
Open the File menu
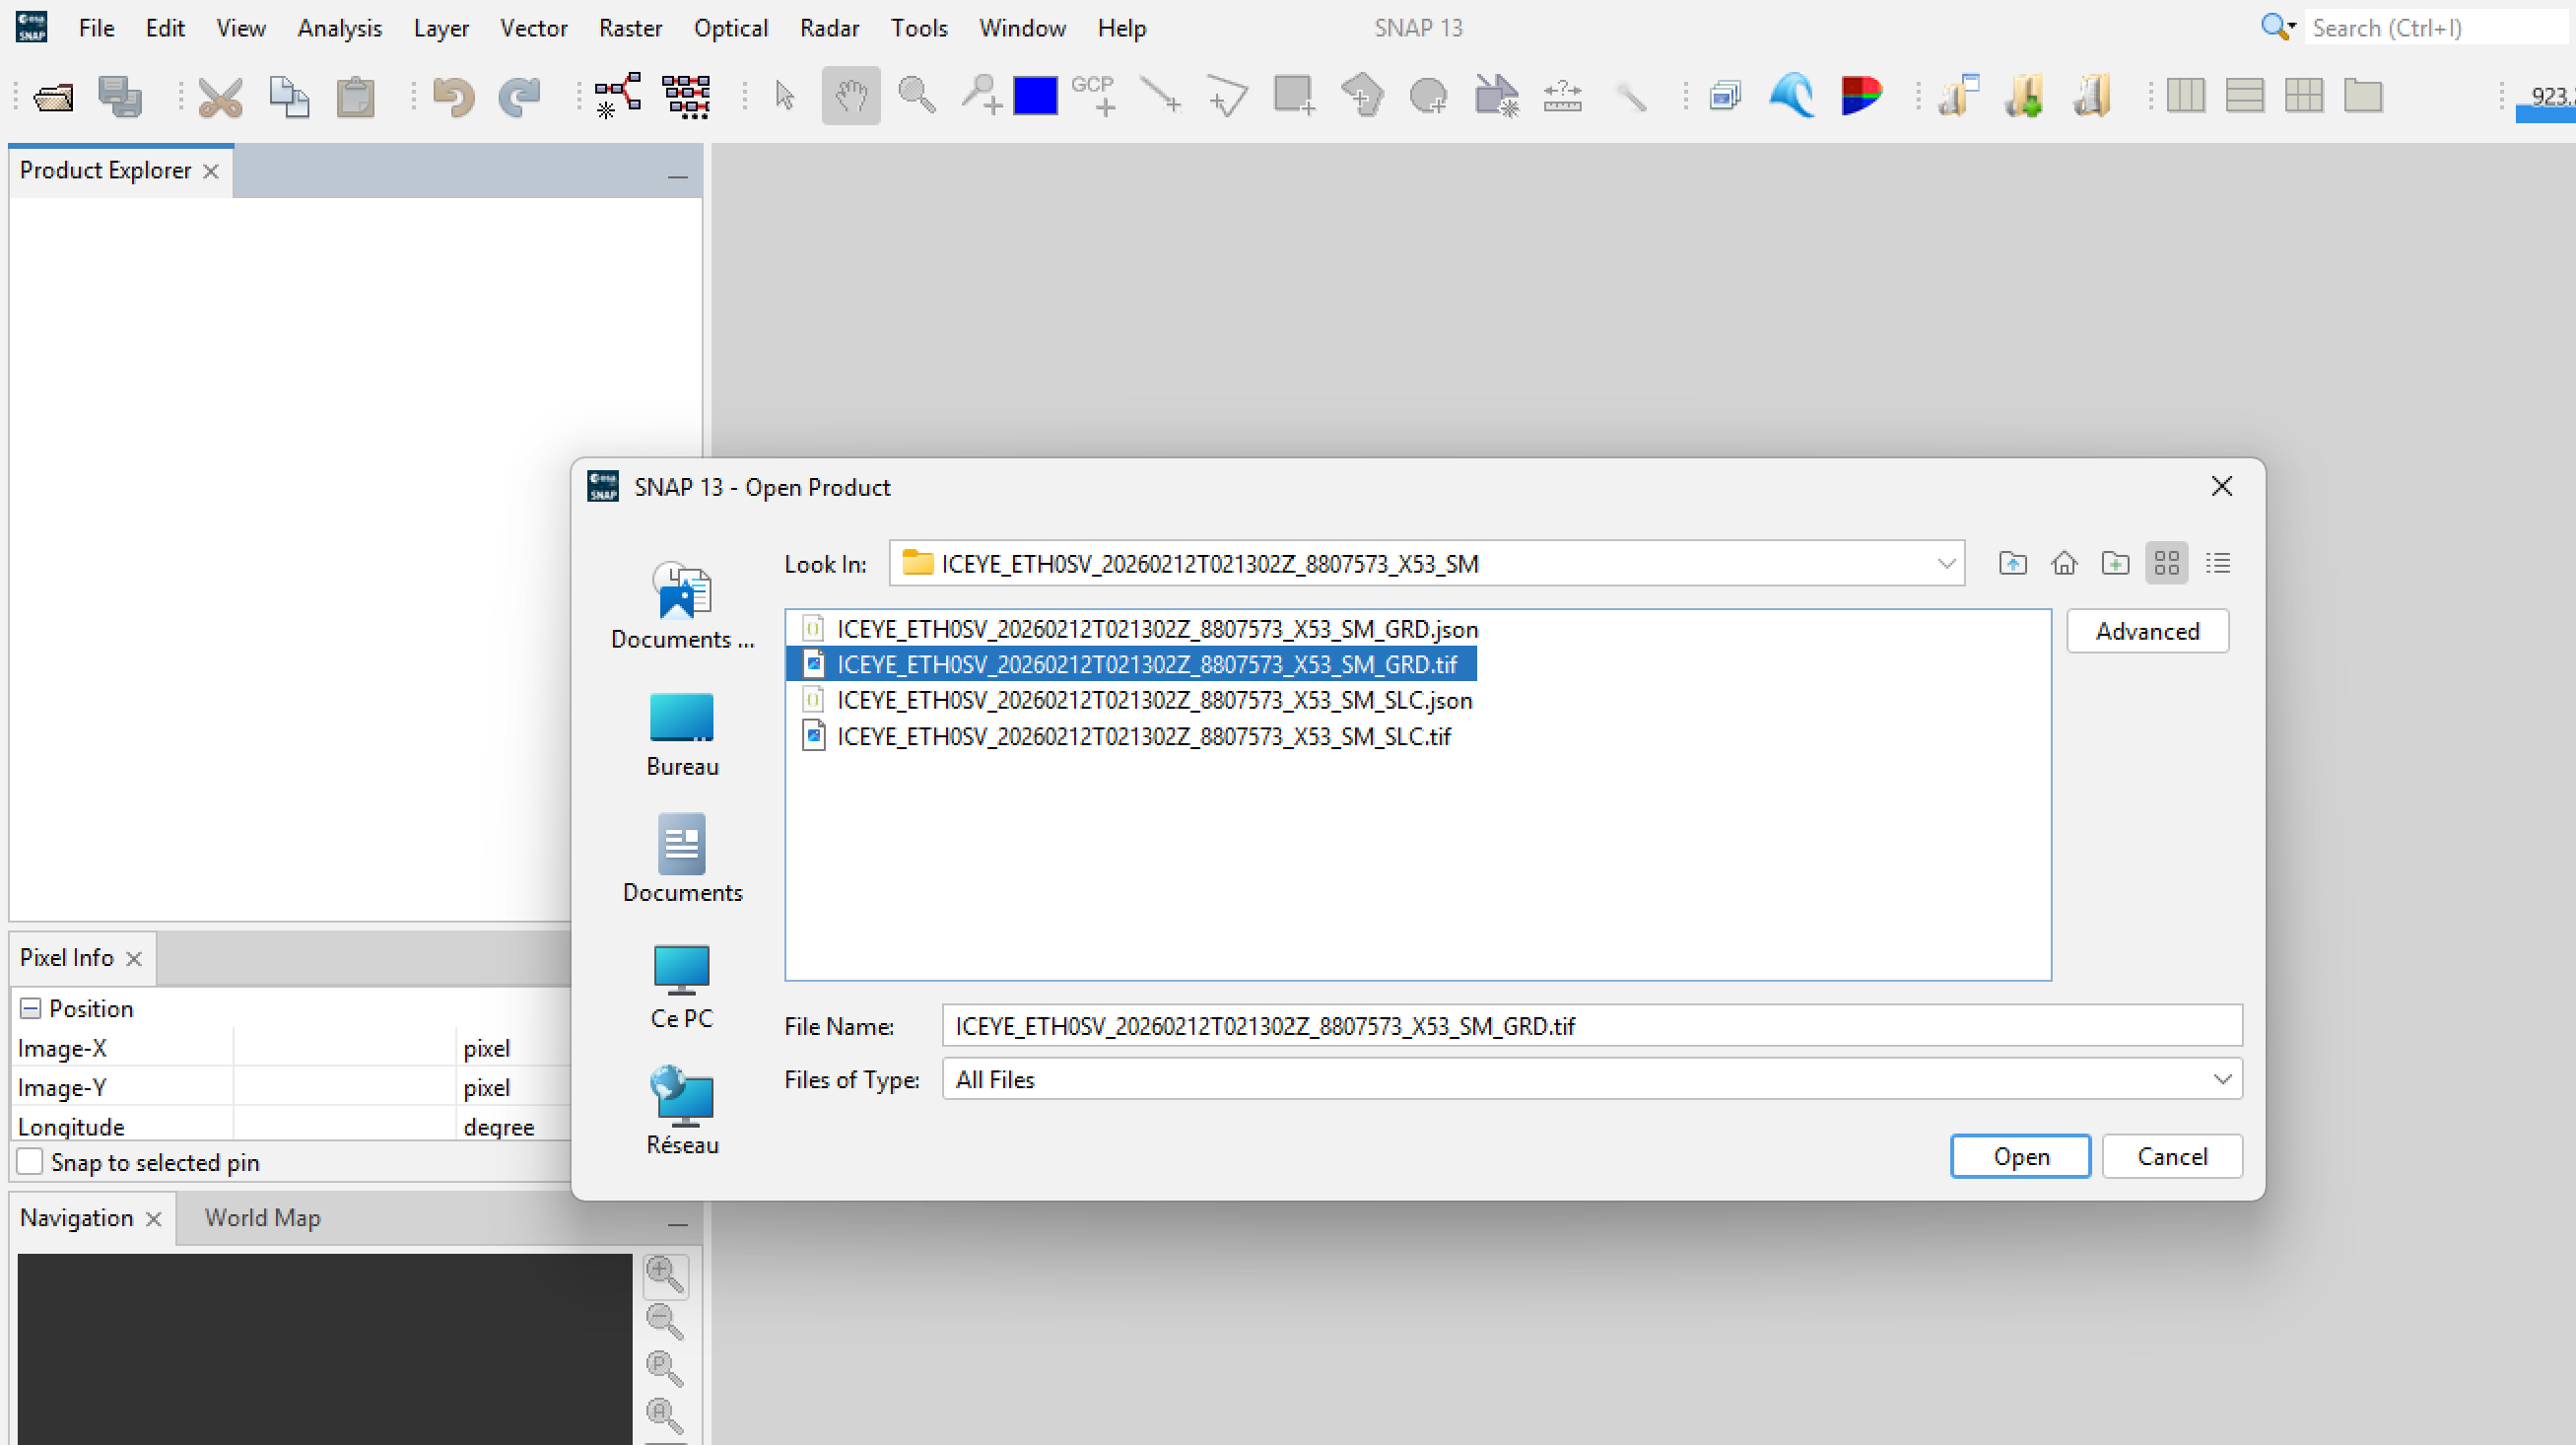pos(96,28)
